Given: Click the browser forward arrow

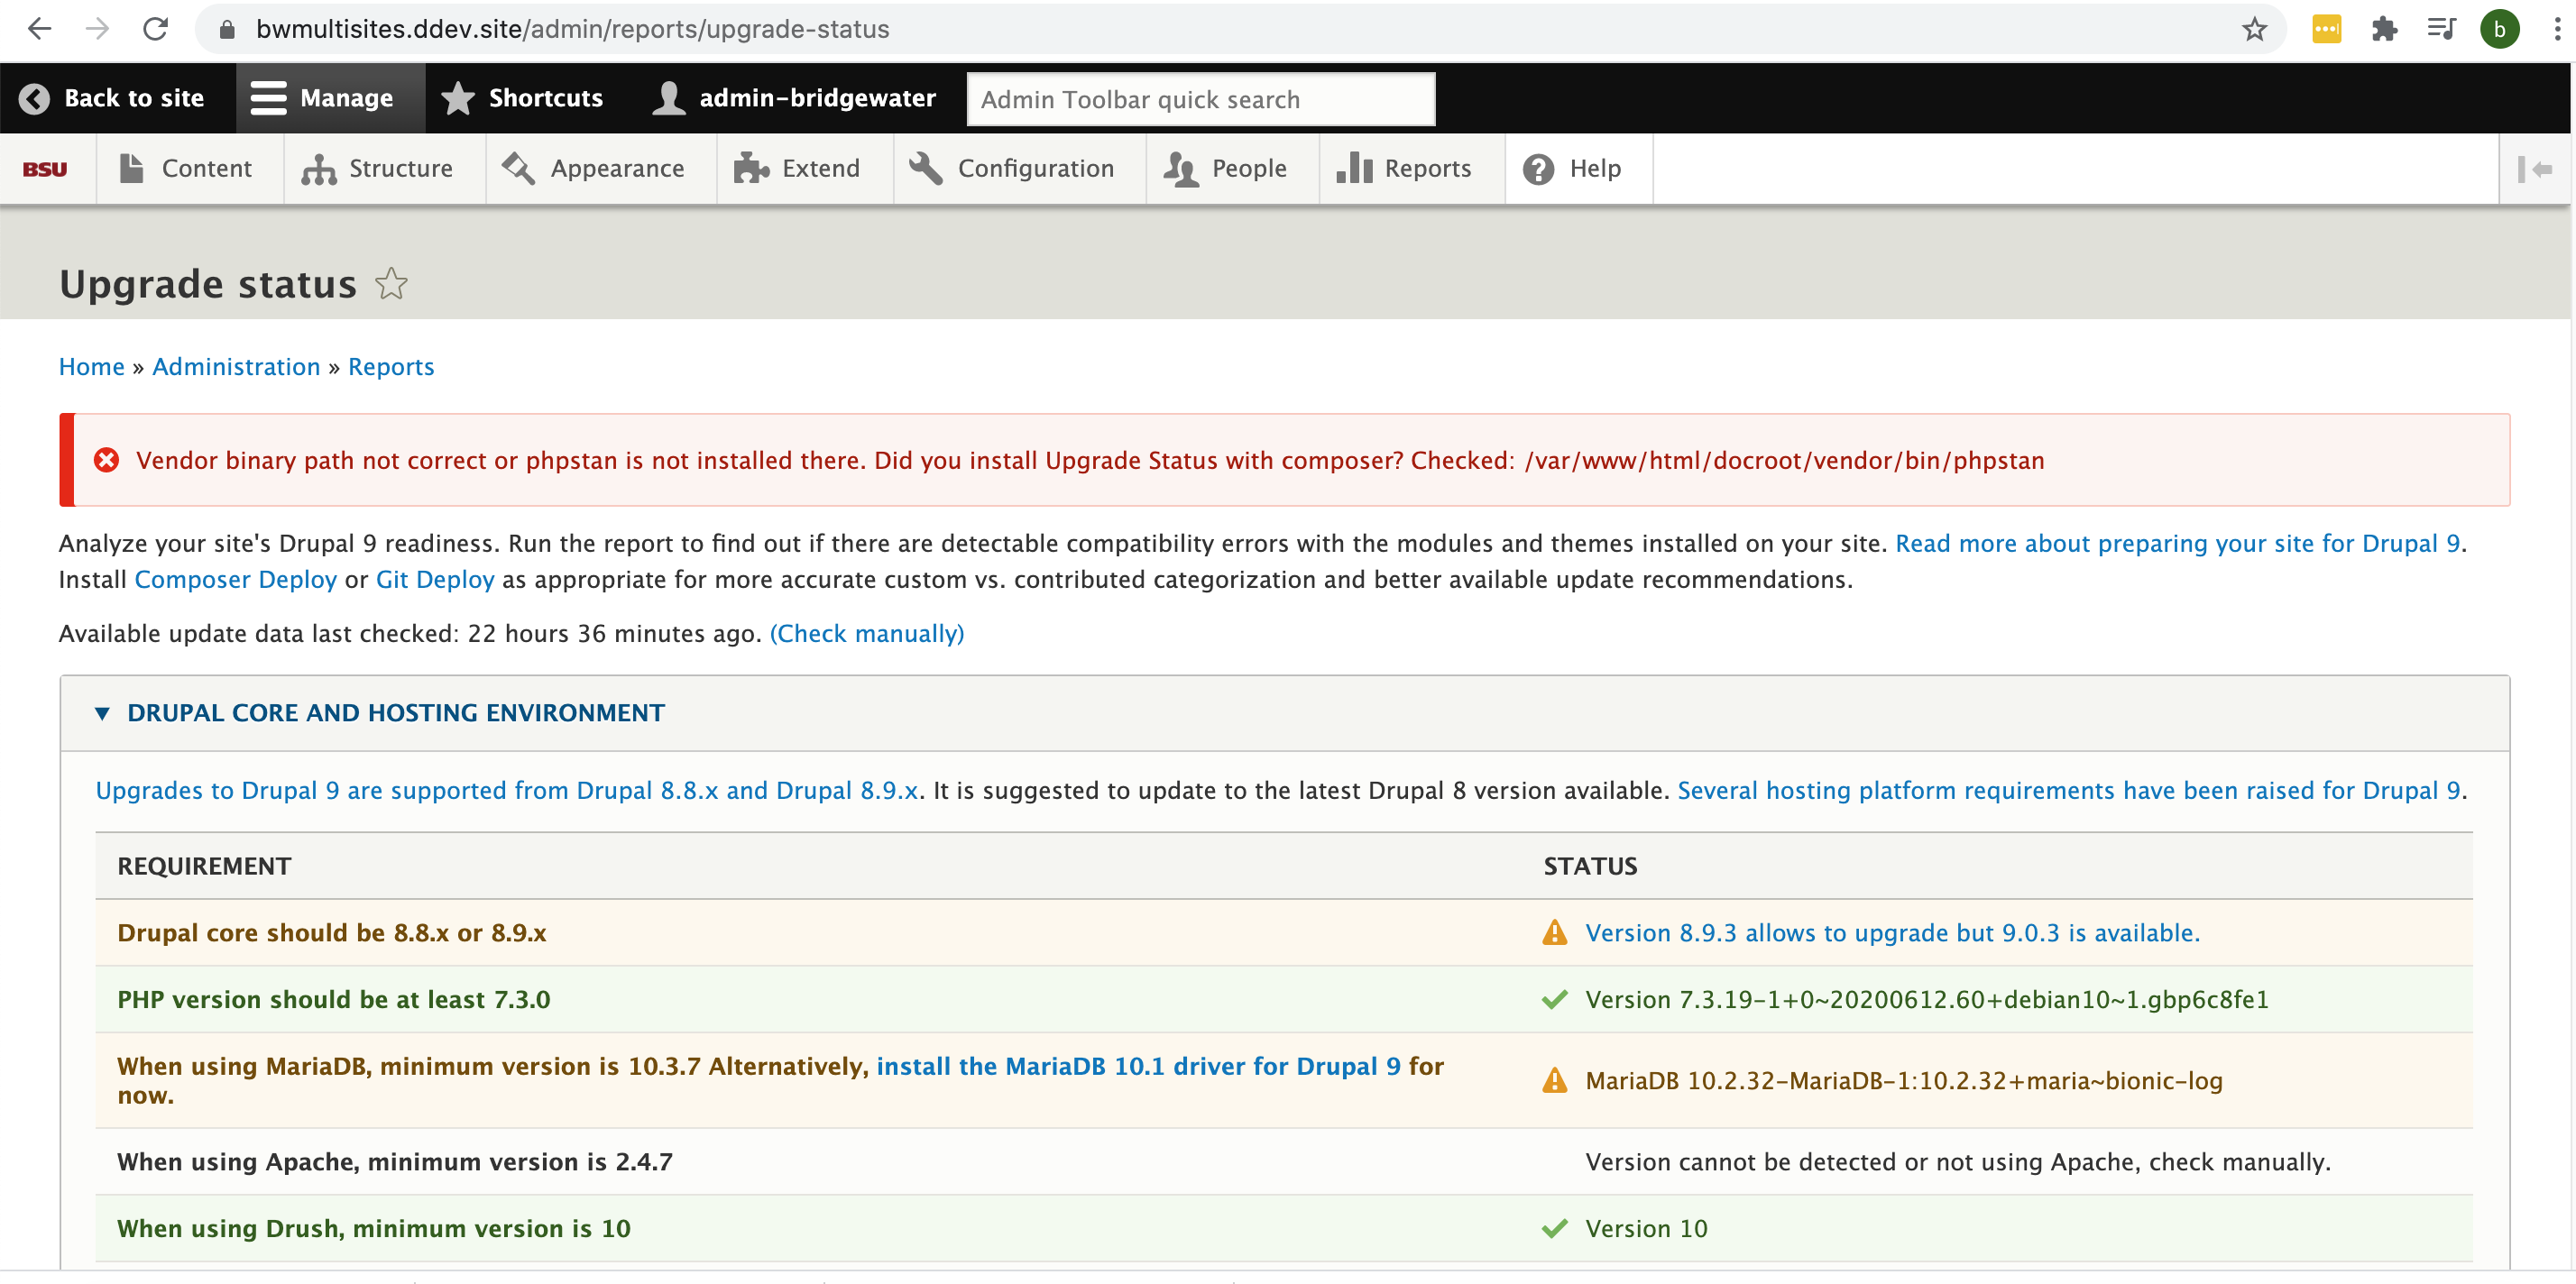Looking at the screenshot, I should (x=97, y=29).
